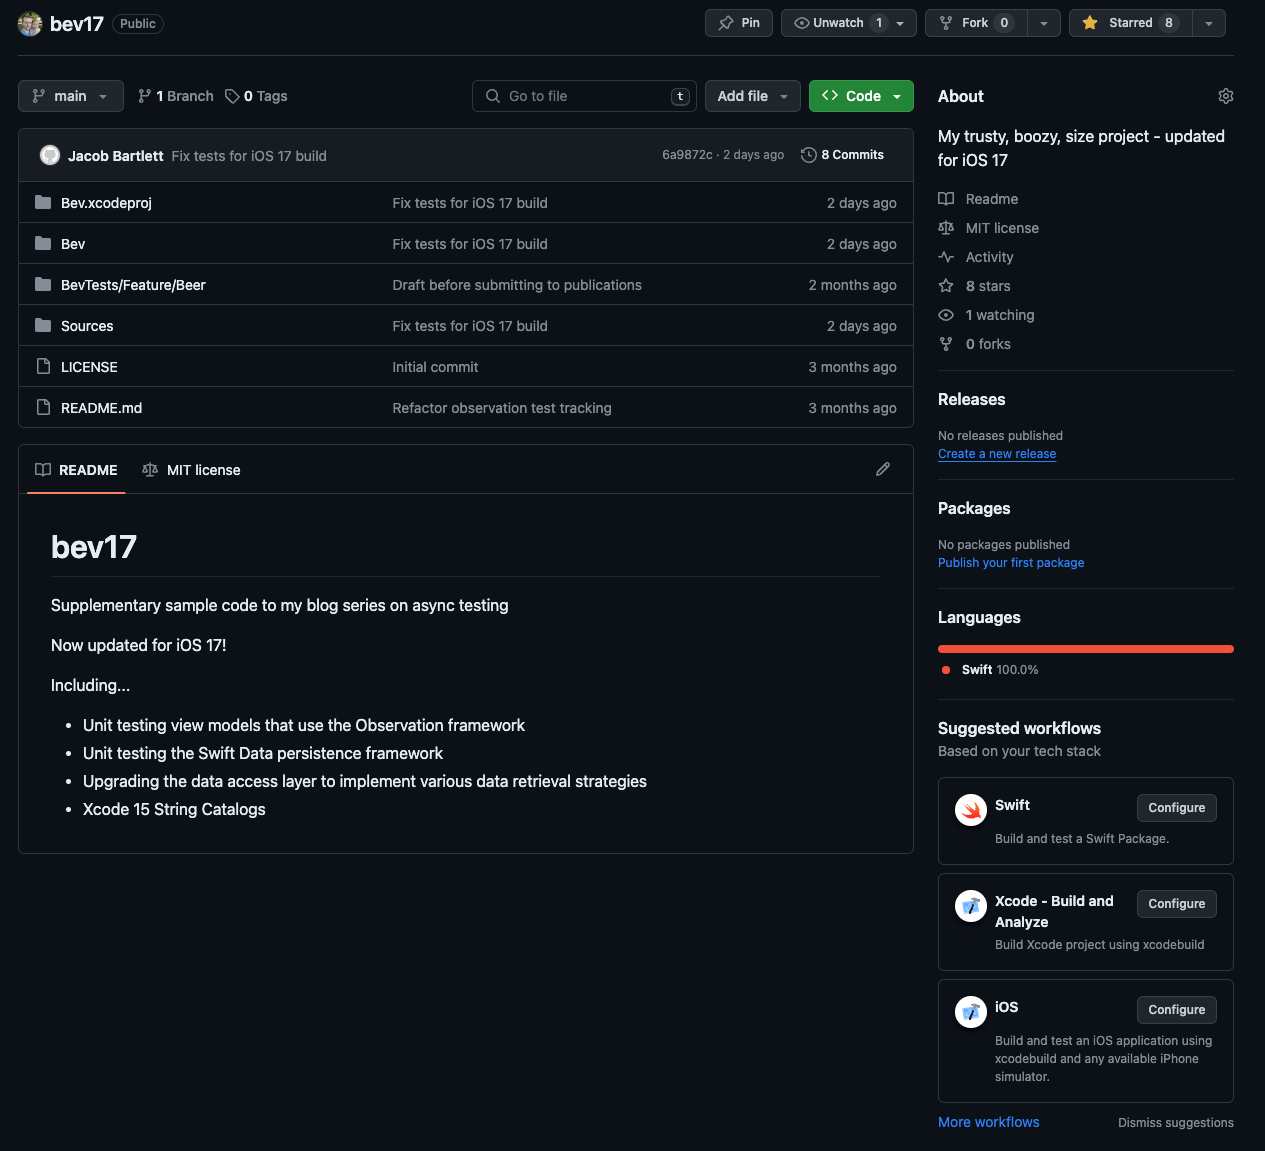Click the Bev folder icon
This screenshot has width=1265, height=1151.
[x=43, y=243]
